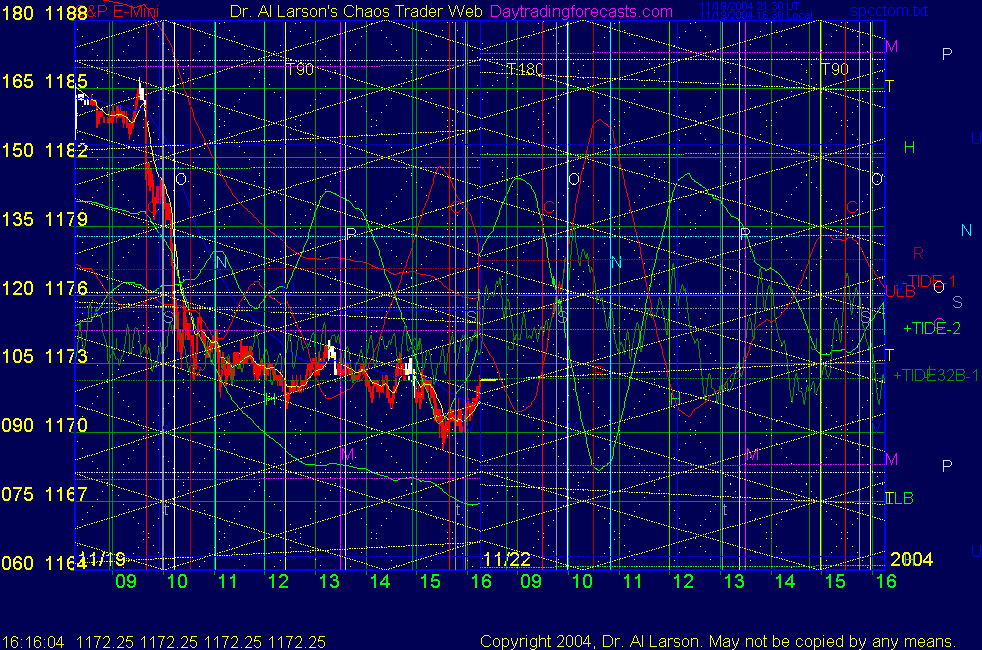
Task: Click the 2004 year label
Action: pyautogui.click(x=911, y=559)
